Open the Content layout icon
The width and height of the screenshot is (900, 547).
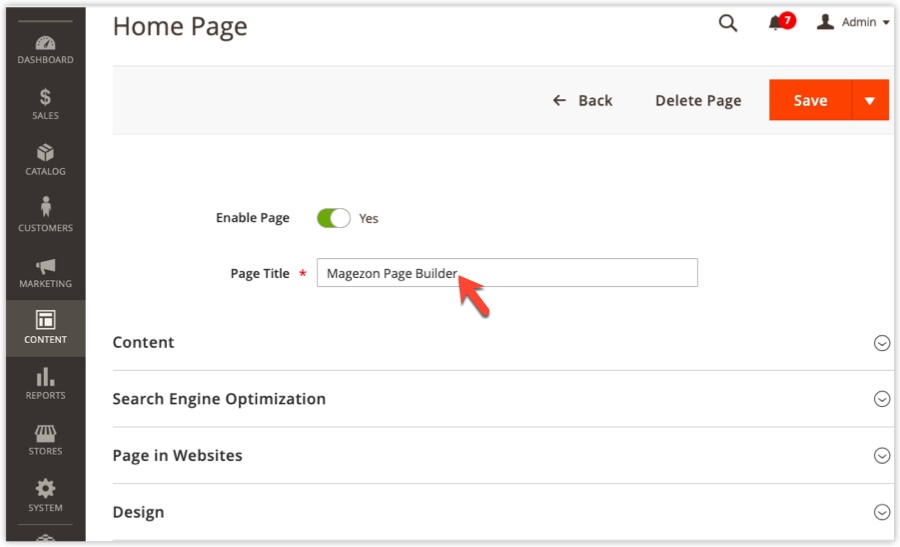(45, 320)
